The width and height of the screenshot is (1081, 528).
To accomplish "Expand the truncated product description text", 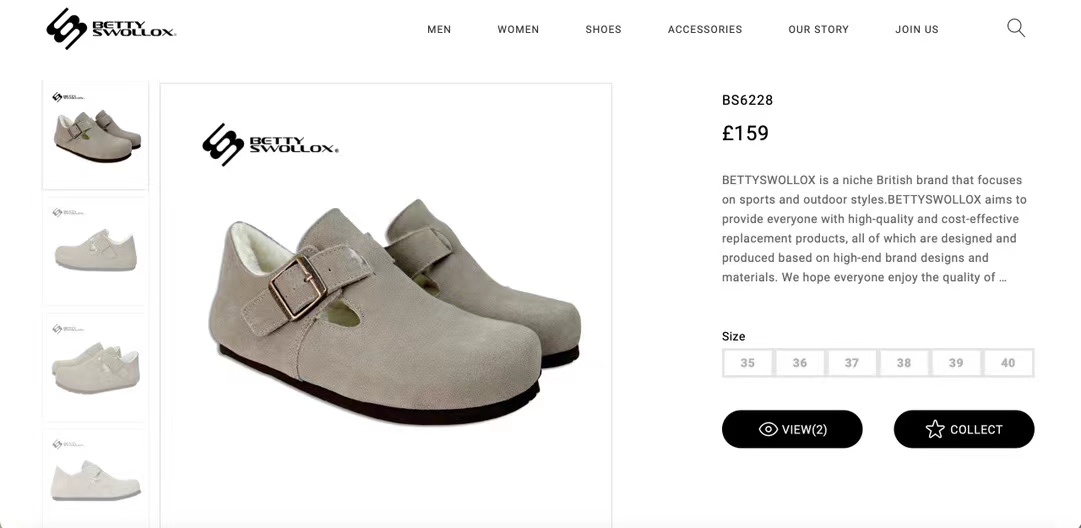I will (1002, 277).
